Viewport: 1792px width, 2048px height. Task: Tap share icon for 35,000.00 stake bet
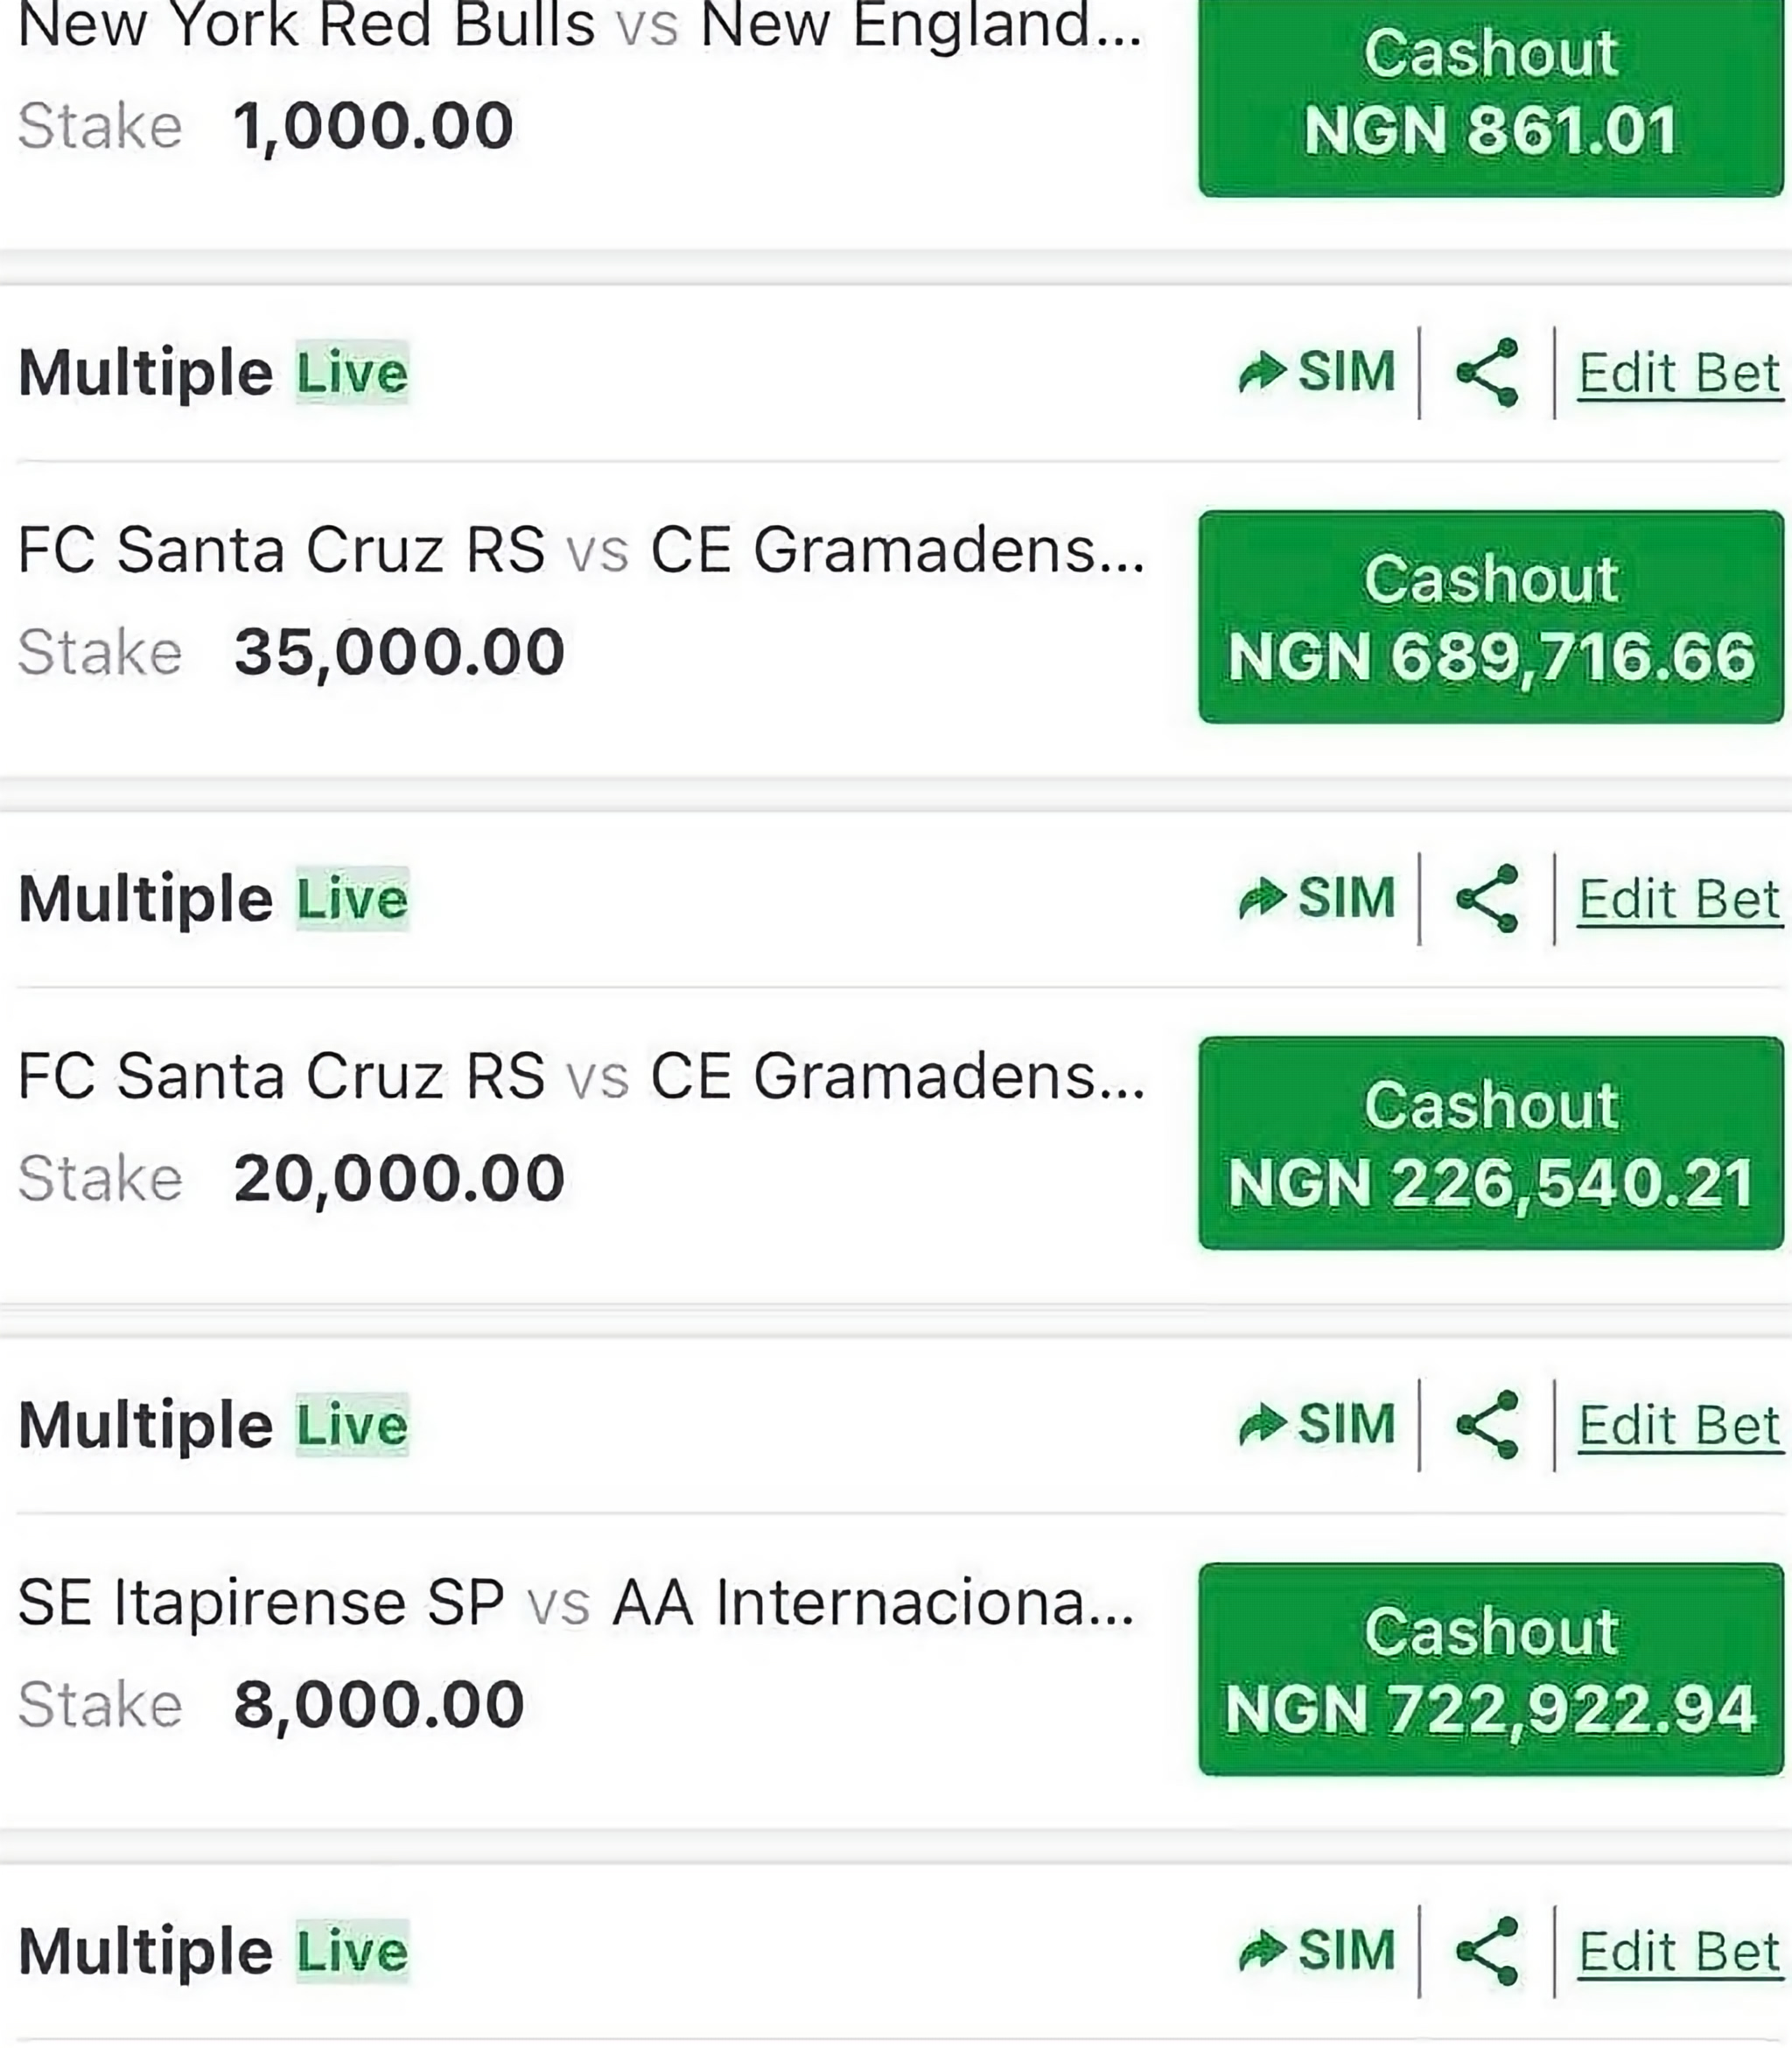(1488, 373)
